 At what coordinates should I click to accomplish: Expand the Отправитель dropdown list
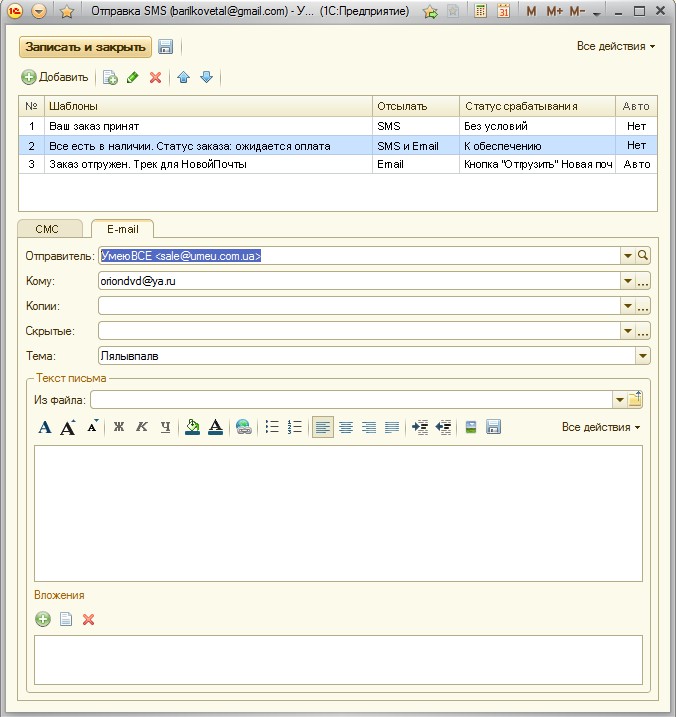[x=628, y=256]
